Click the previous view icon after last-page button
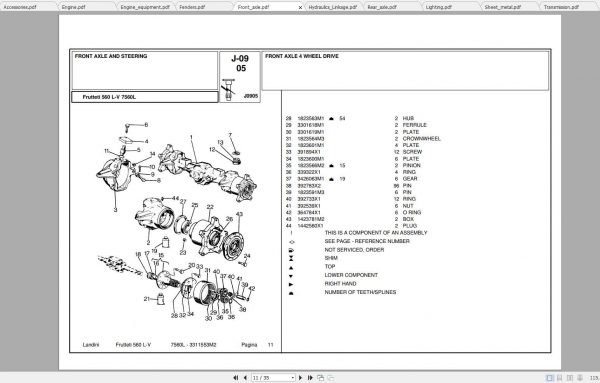This screenshot has height=383, width=600. pyautogui.click(x=321, y=378)
